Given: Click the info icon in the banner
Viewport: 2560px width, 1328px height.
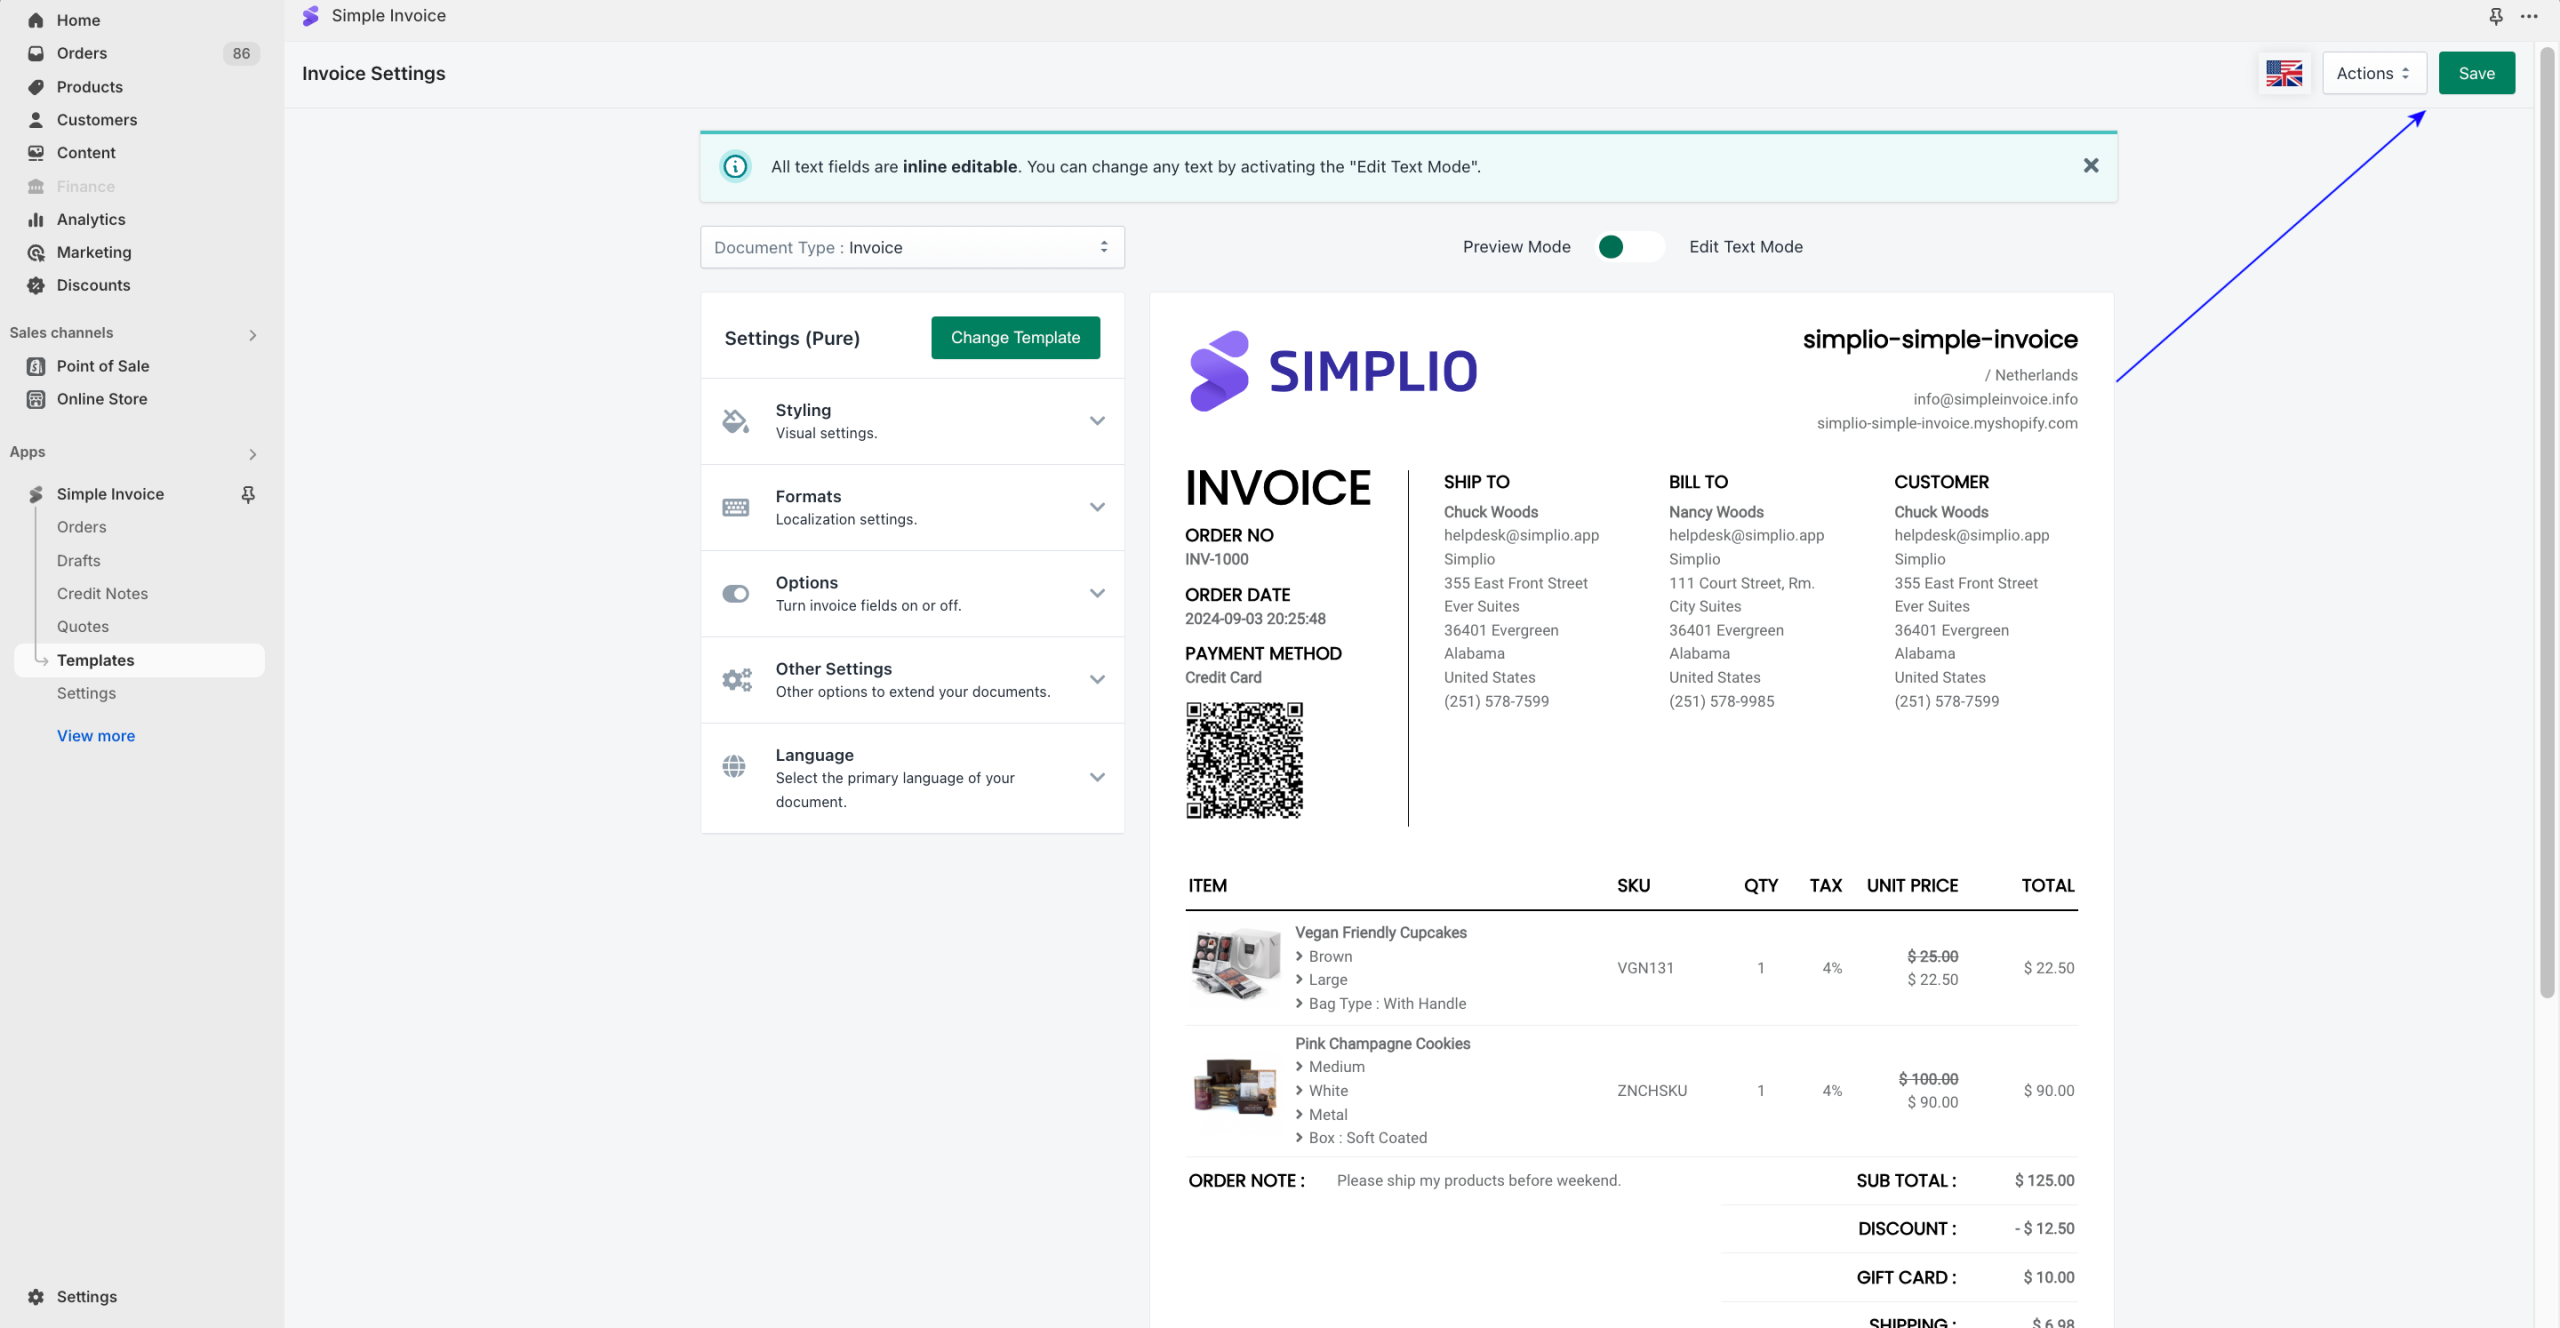Looking at the screenshot, I should pos(735,167).
